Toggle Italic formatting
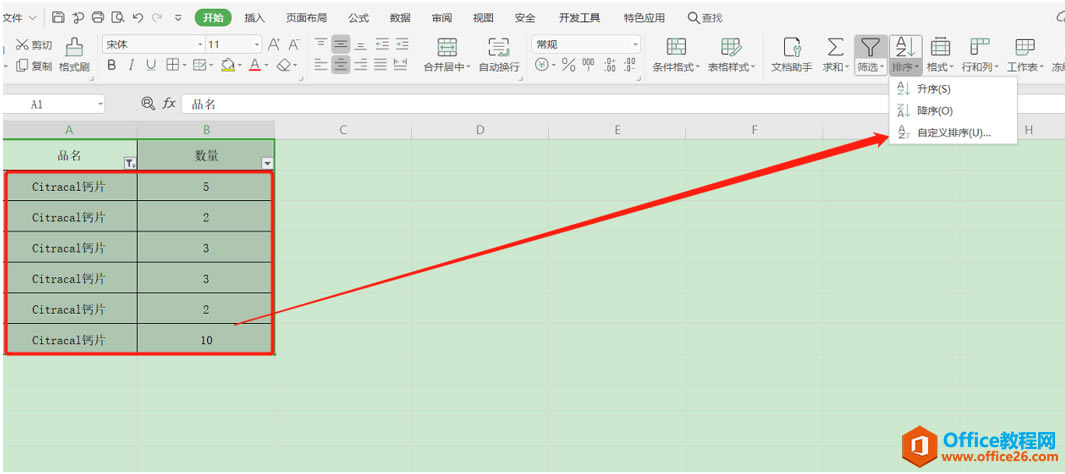The image size is (1065, 474). (131, 65)
